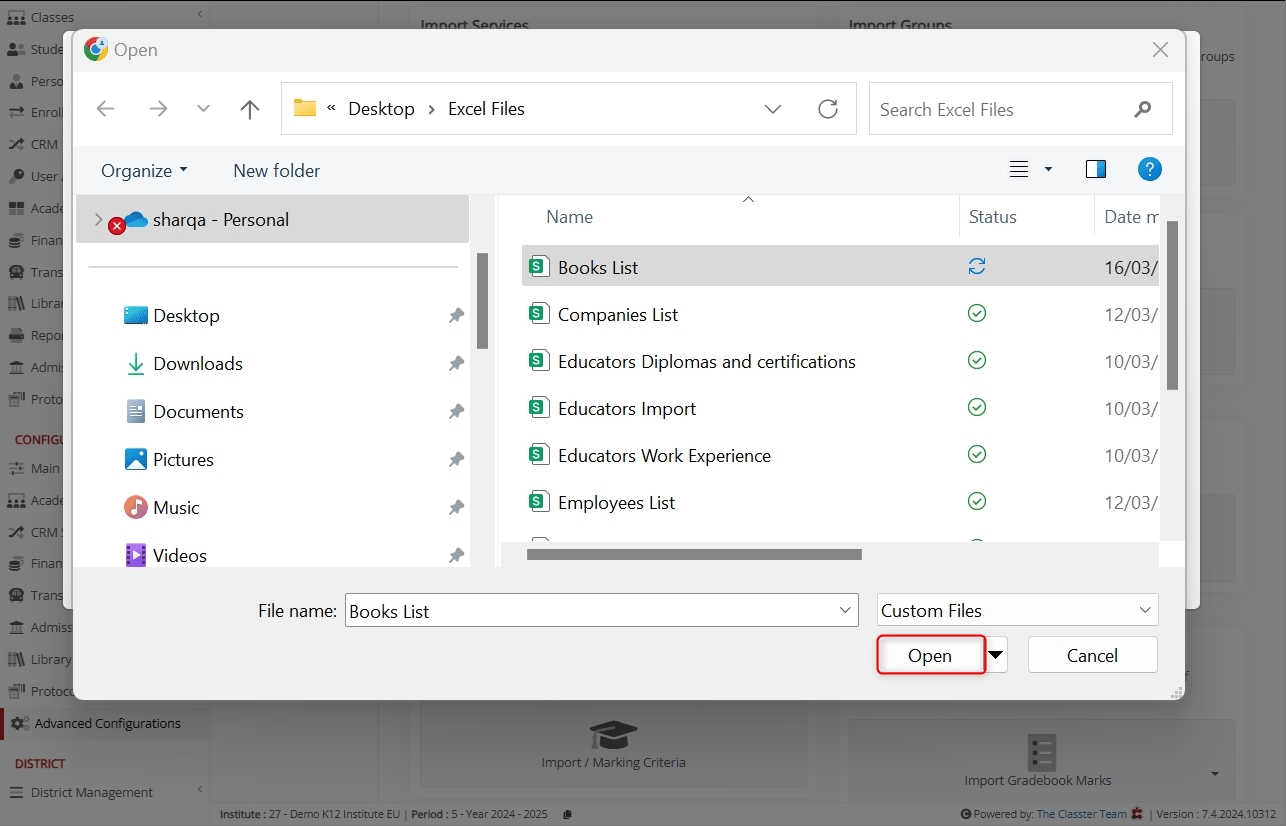Image resolution: width=1286 pixels, height=826 pixels.
Task: Select the Educators Import file
Action: 626,408
